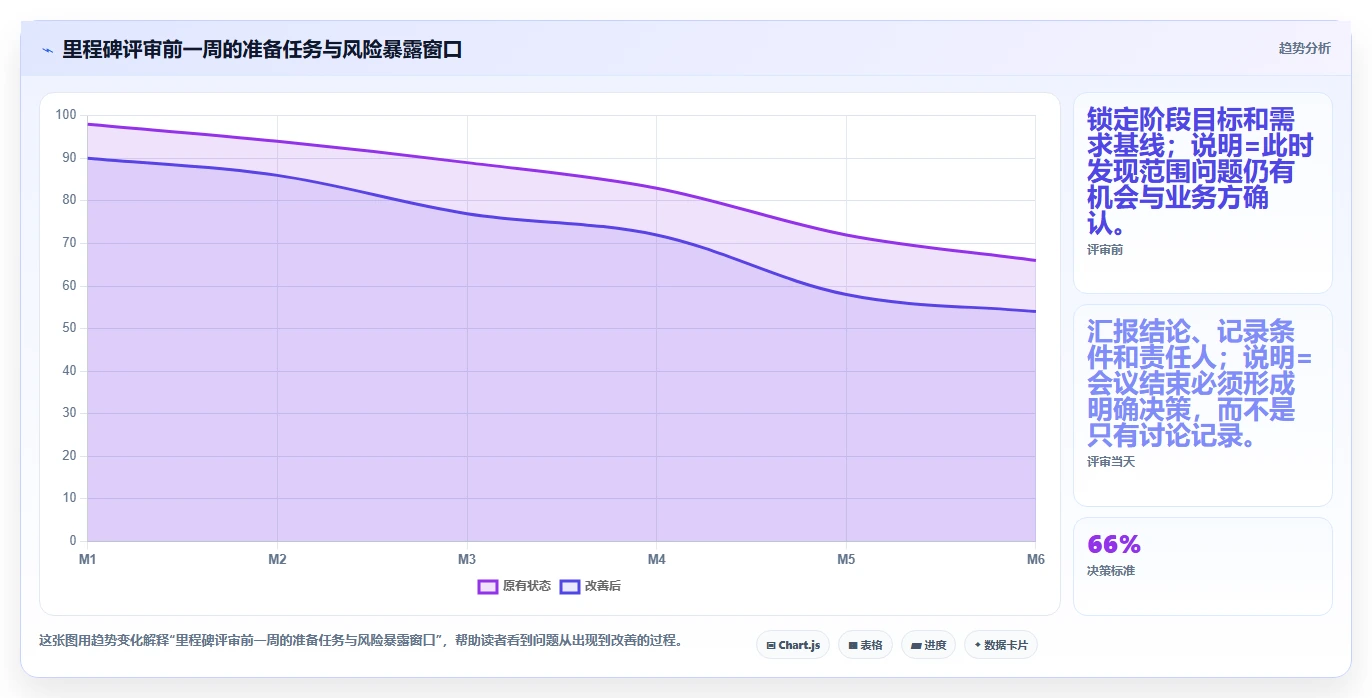Click the M3 x-axis label
Image resolution: width=1372 pixels, height=698 pixels.
467,559
